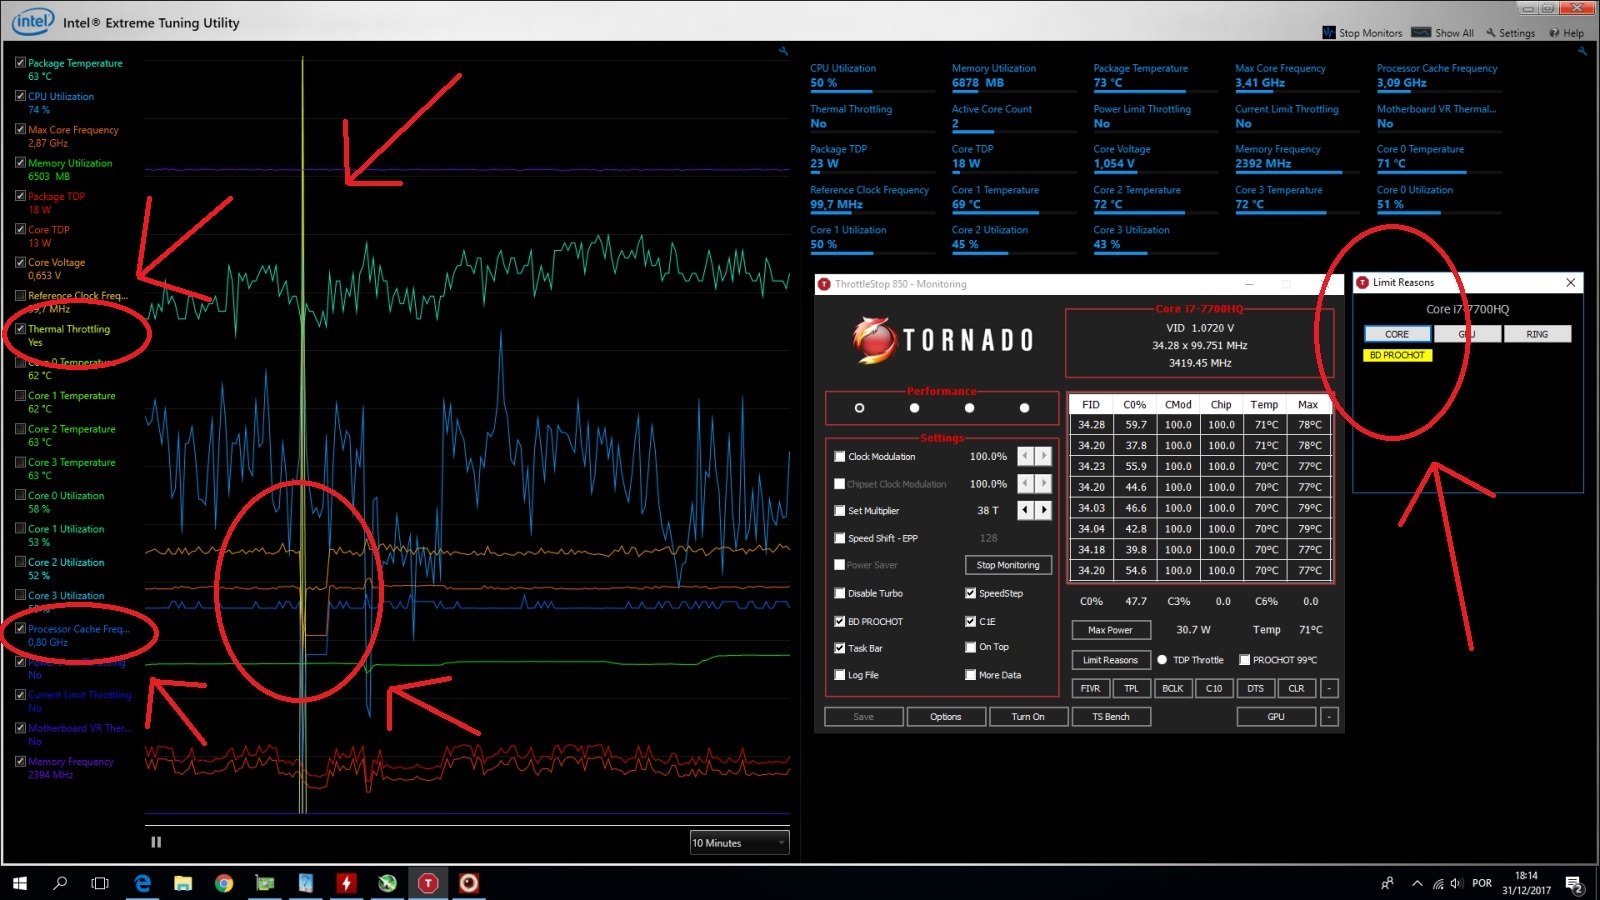Click the wrench icon above the graph

[783, 51]
